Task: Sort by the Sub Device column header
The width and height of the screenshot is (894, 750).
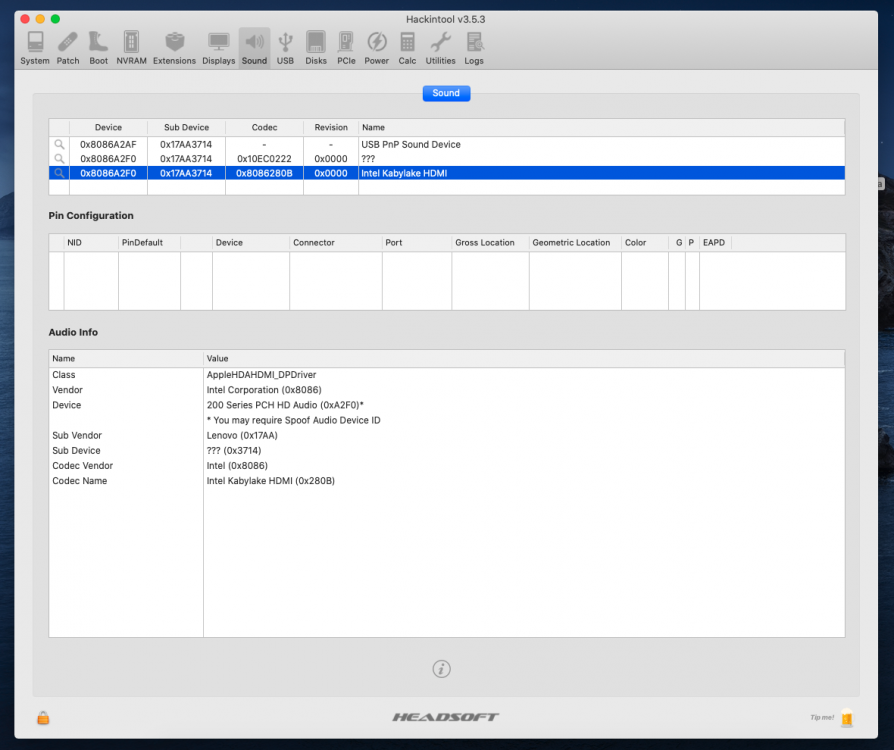Action: coord(186,127)
